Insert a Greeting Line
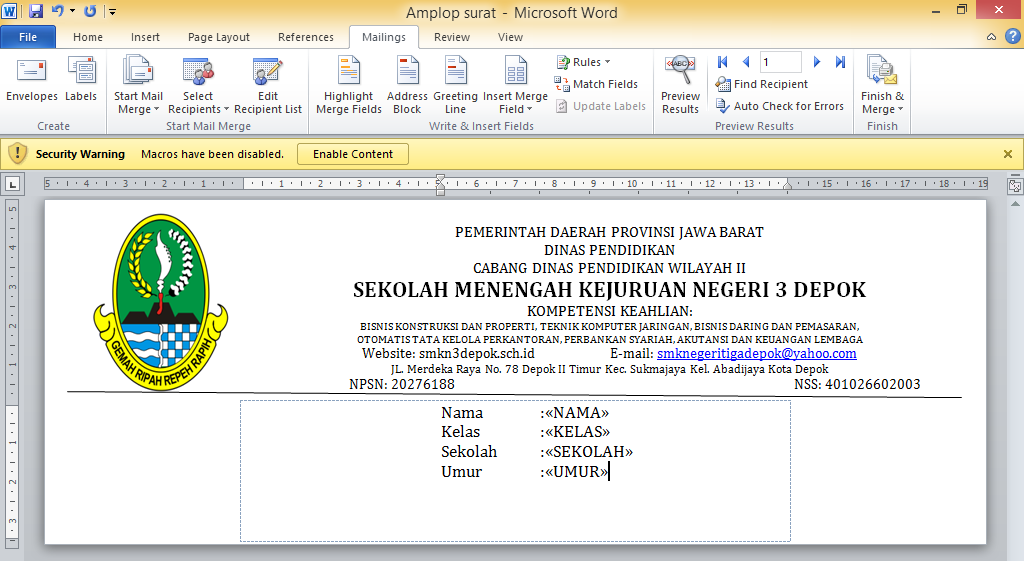This screenshot has height=561, width=1024. (455, 85)
